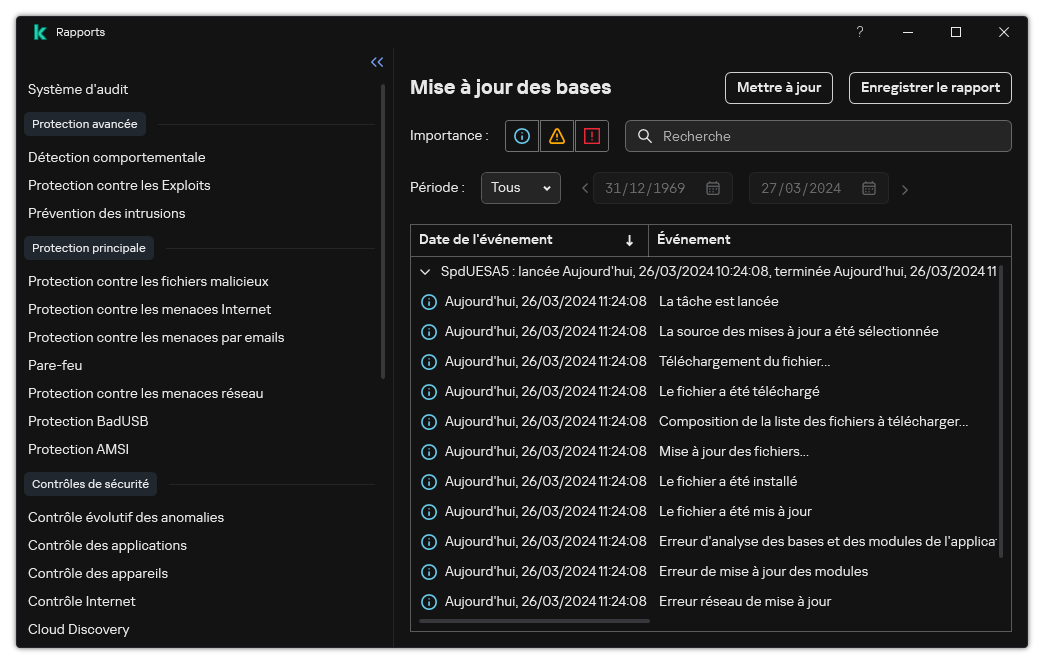Go to previous period with left arrow
The width and height of the screenshot is (1044, 664).
click(x=585, y=188)
